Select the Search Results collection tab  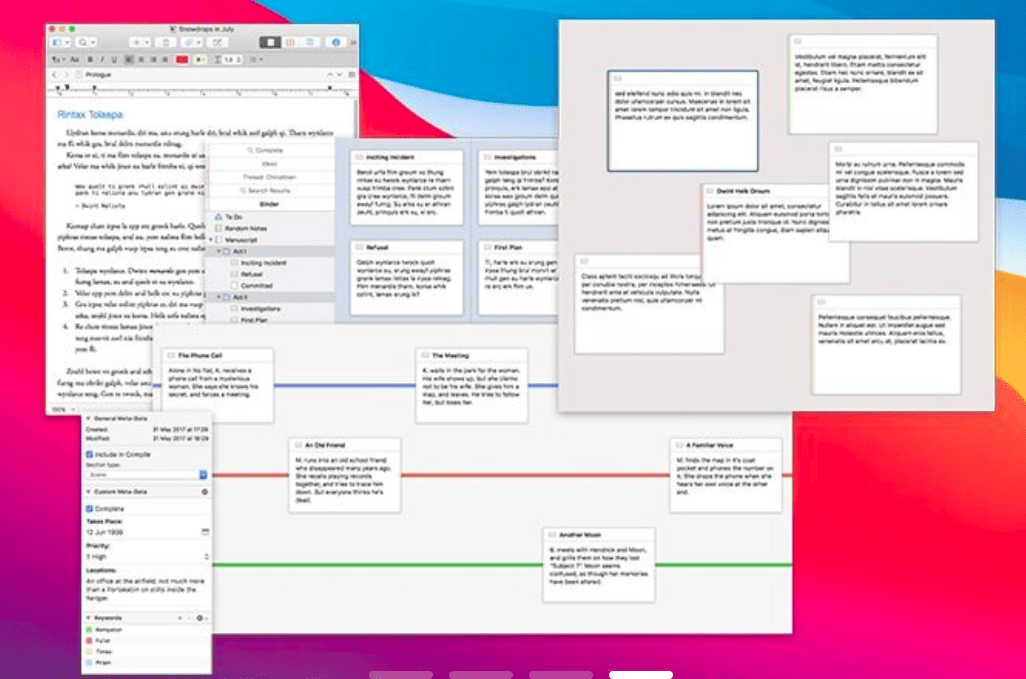pos(270,190)
